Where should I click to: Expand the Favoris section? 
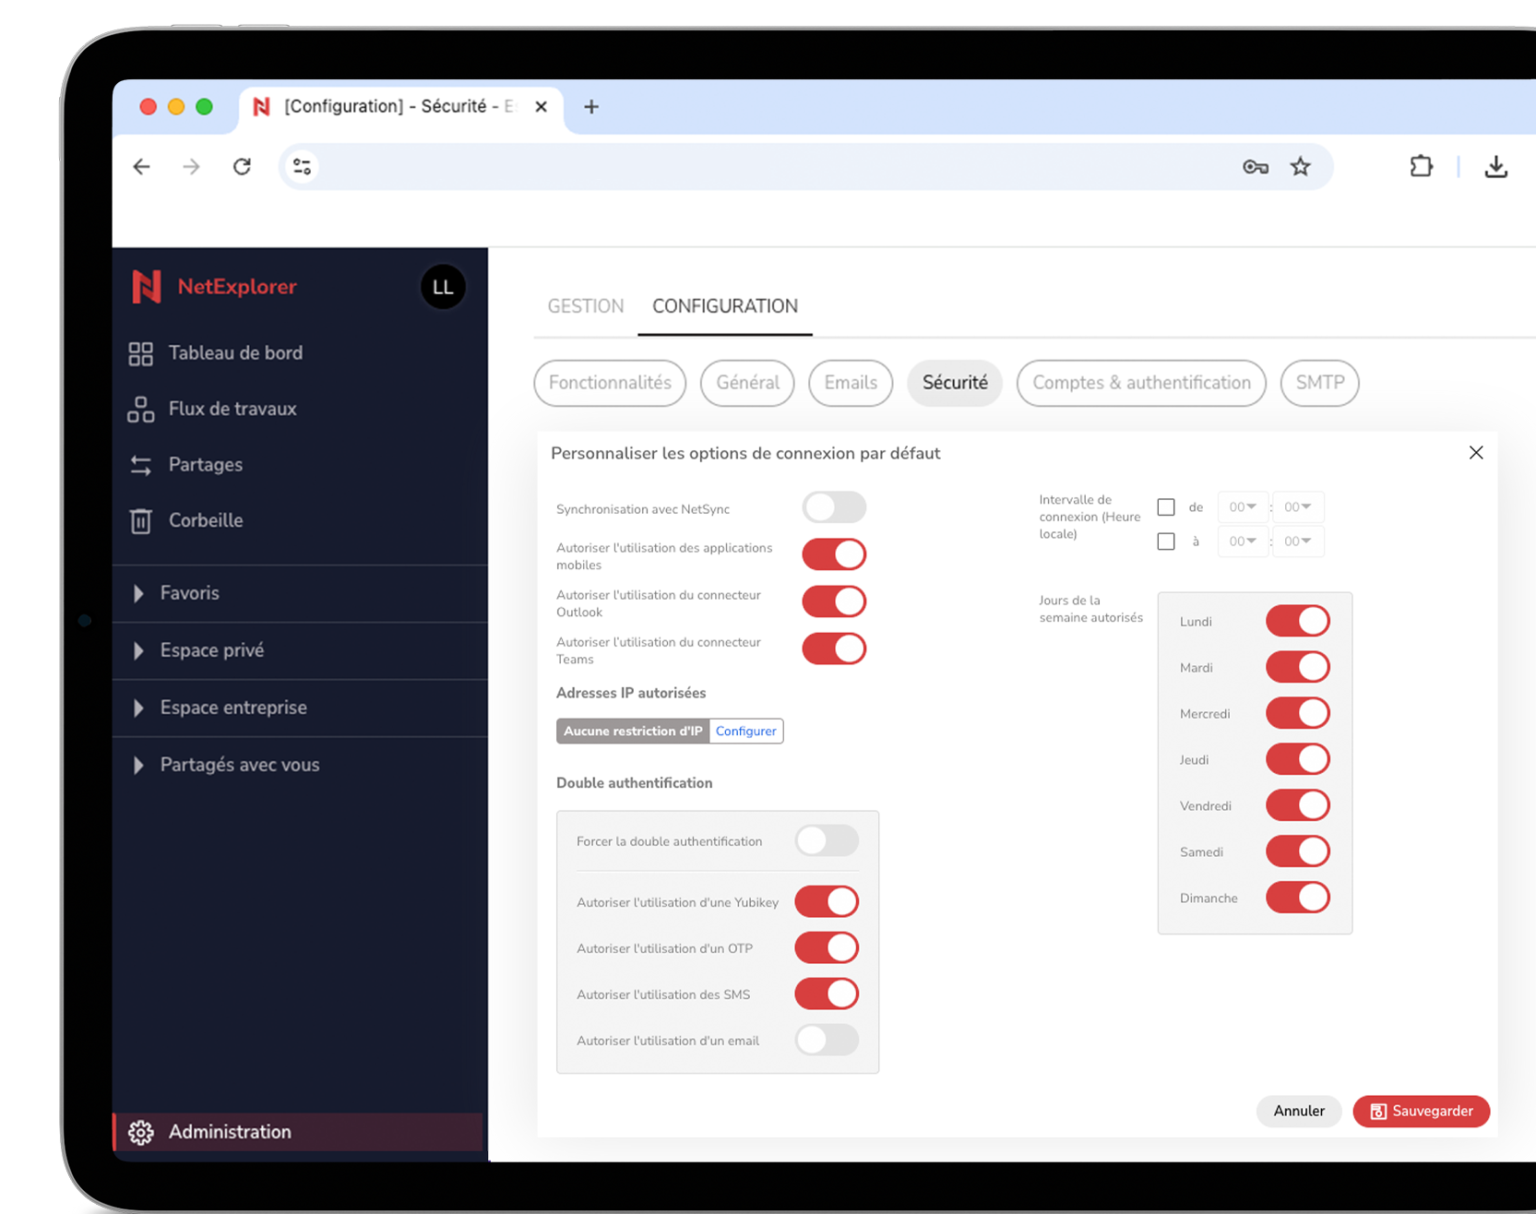(x=139, y=593)
